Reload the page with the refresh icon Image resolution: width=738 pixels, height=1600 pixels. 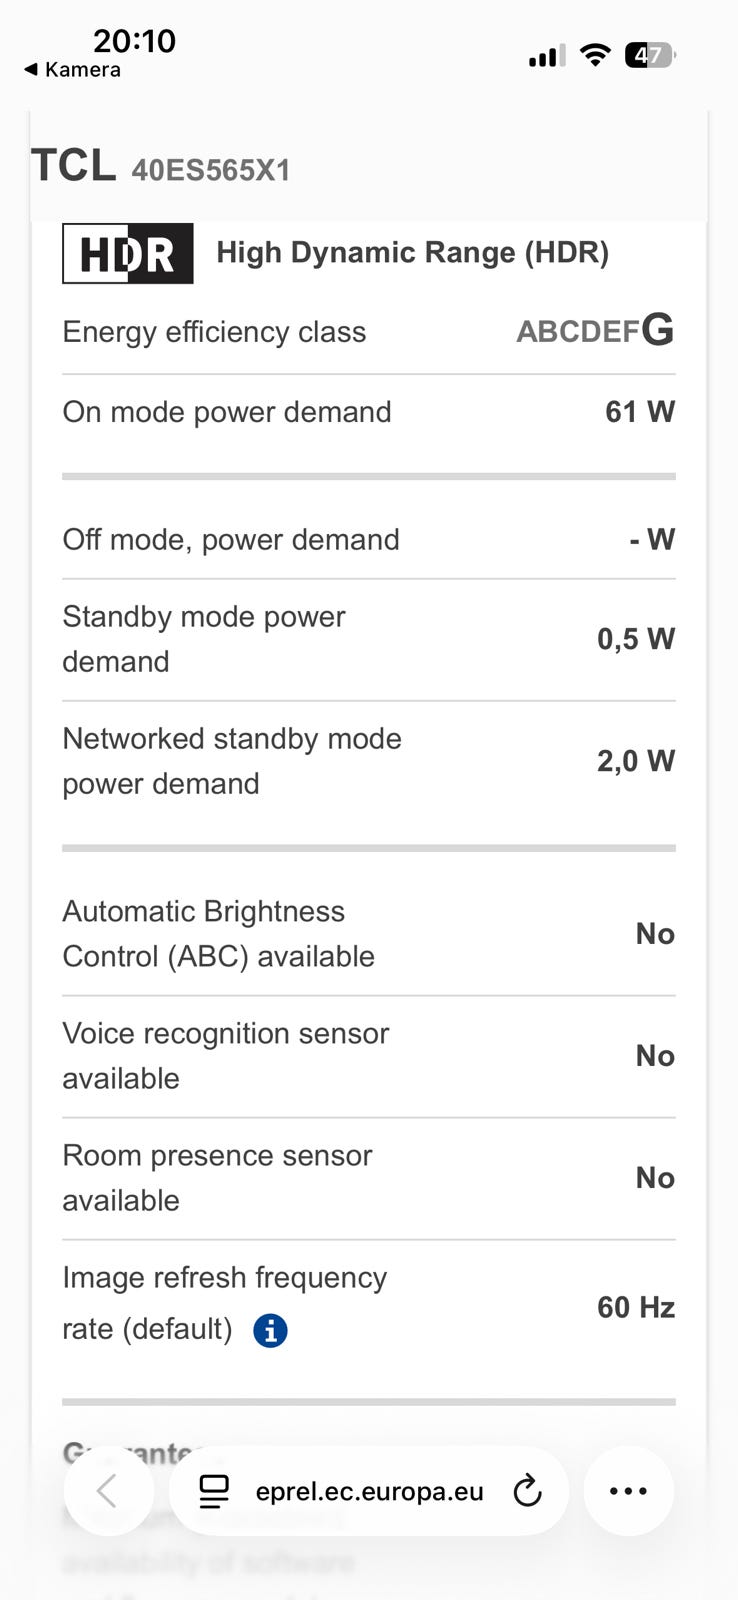click(527, 1491)
